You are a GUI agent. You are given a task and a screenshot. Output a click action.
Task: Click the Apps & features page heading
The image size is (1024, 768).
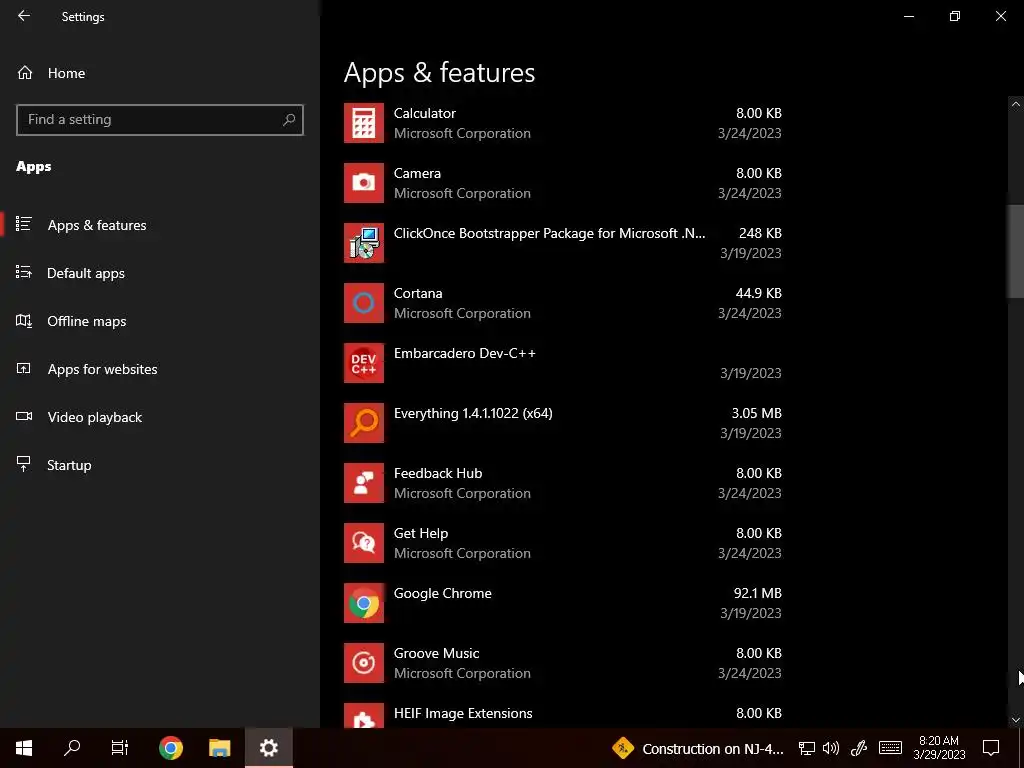(439, 72)
